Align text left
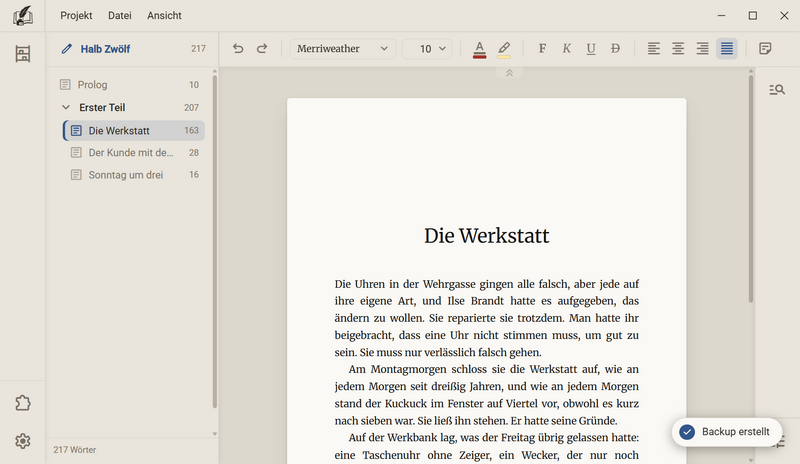This screenshot has height=464, width=800. tap(654, 48)
